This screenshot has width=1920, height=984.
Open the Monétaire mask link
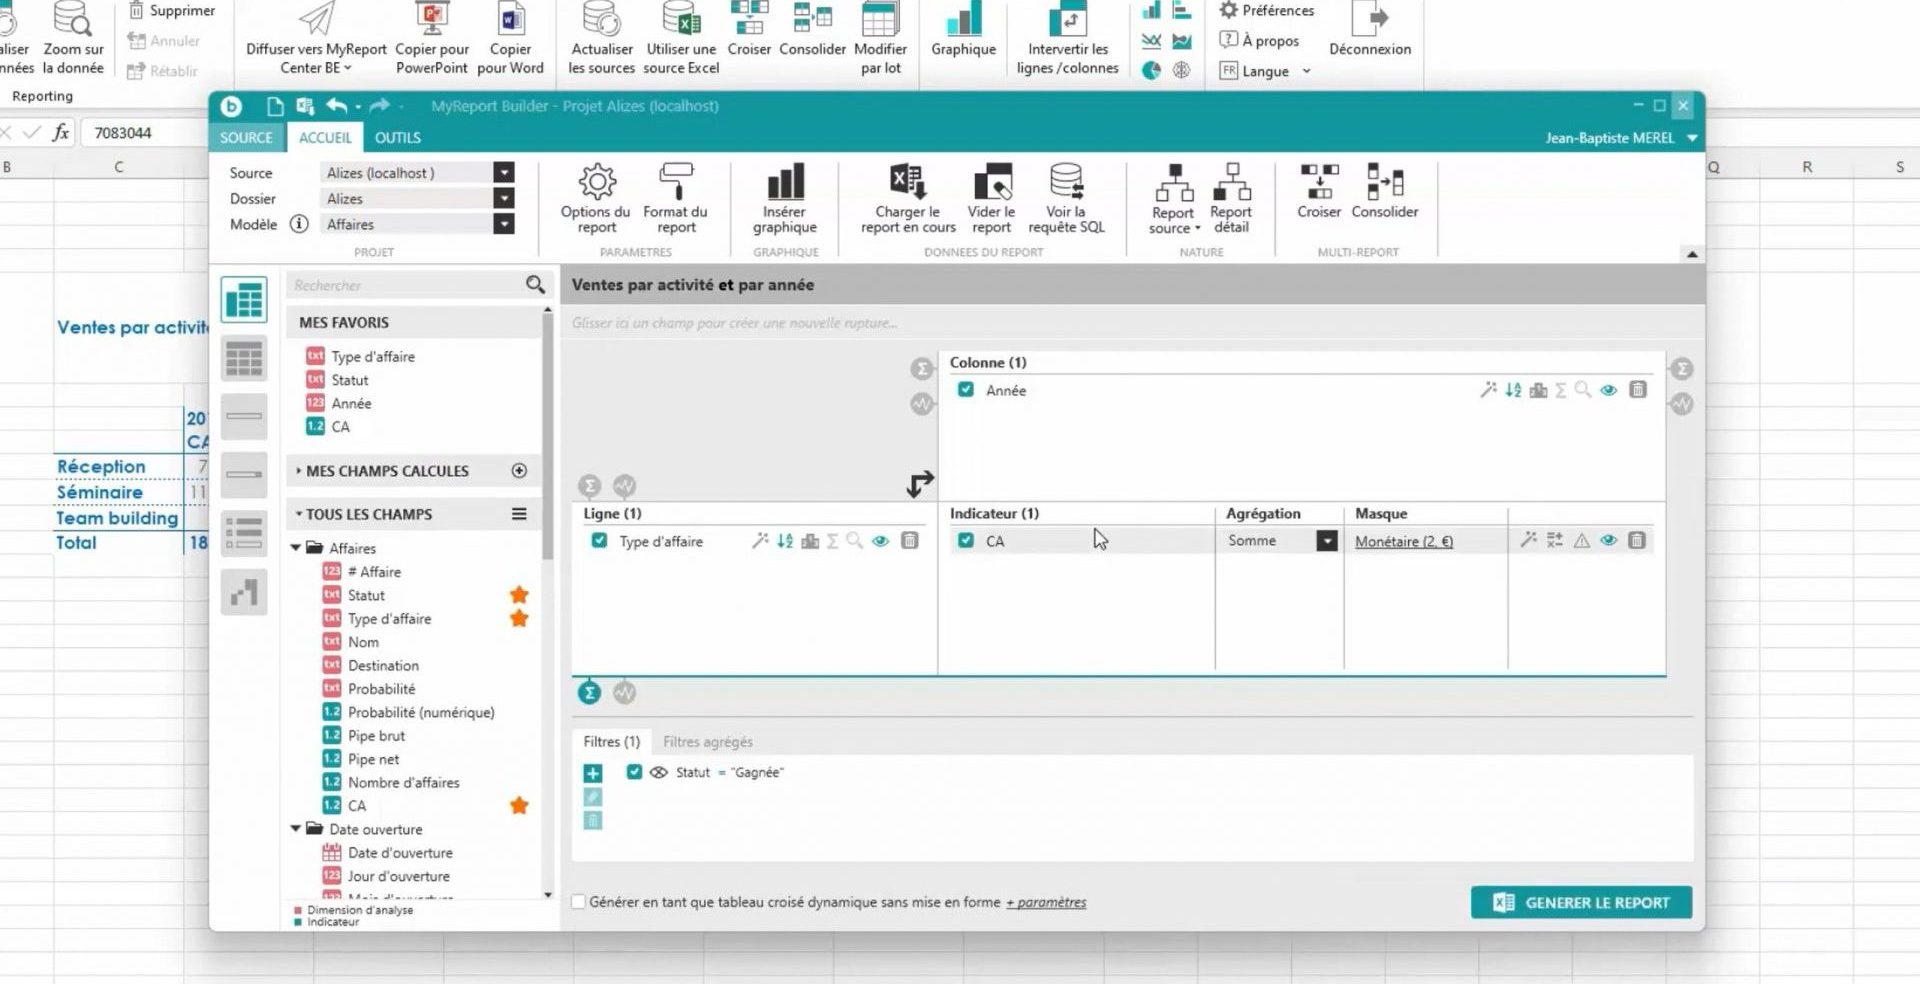point(1403,541)
